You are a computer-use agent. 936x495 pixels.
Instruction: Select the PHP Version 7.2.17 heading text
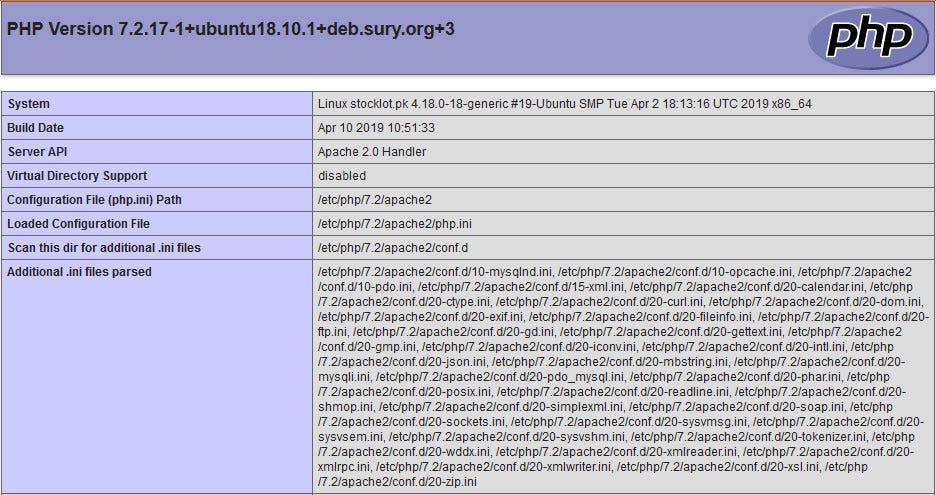pyautogui.click(x=230, y=29)
